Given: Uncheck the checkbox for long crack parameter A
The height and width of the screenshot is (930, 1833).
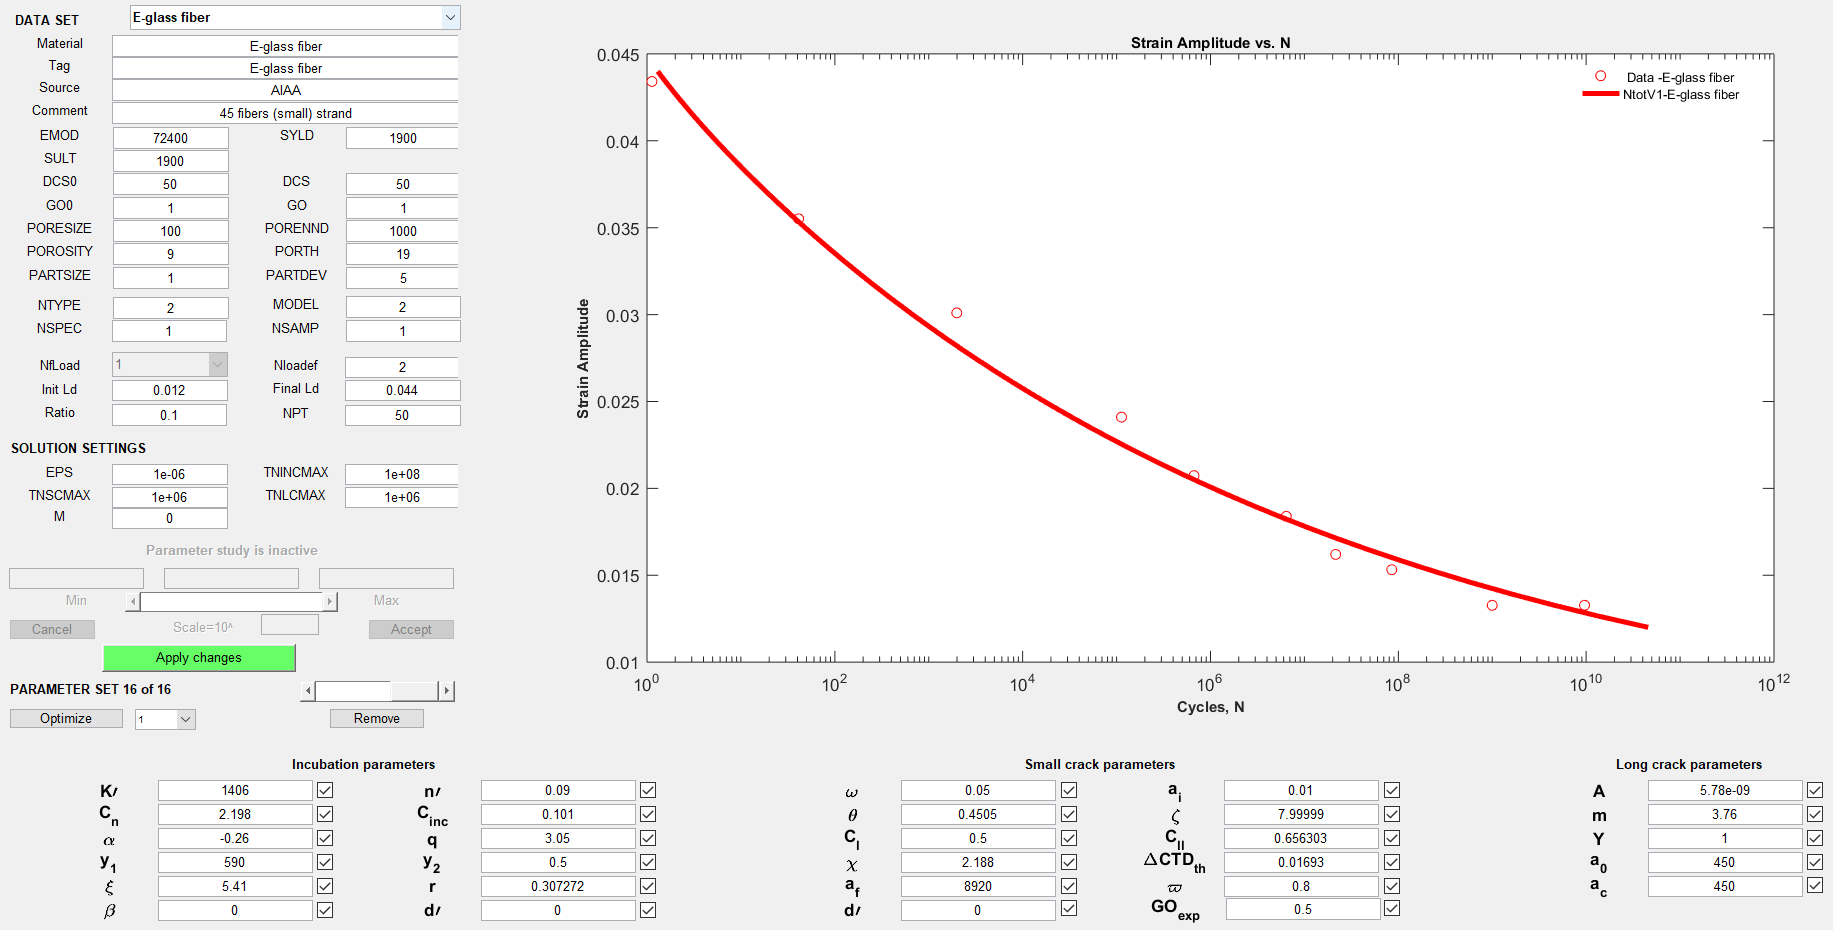Looking at the screenshot, I should click(x=1815, y=790).
